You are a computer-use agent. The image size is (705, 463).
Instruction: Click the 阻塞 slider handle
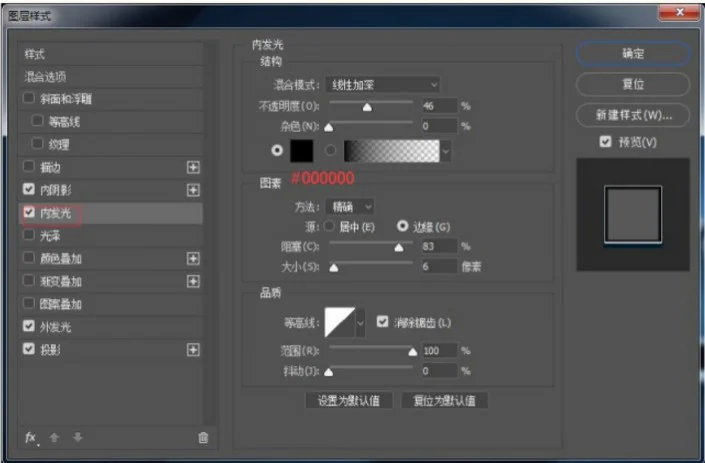pos(399,248)
